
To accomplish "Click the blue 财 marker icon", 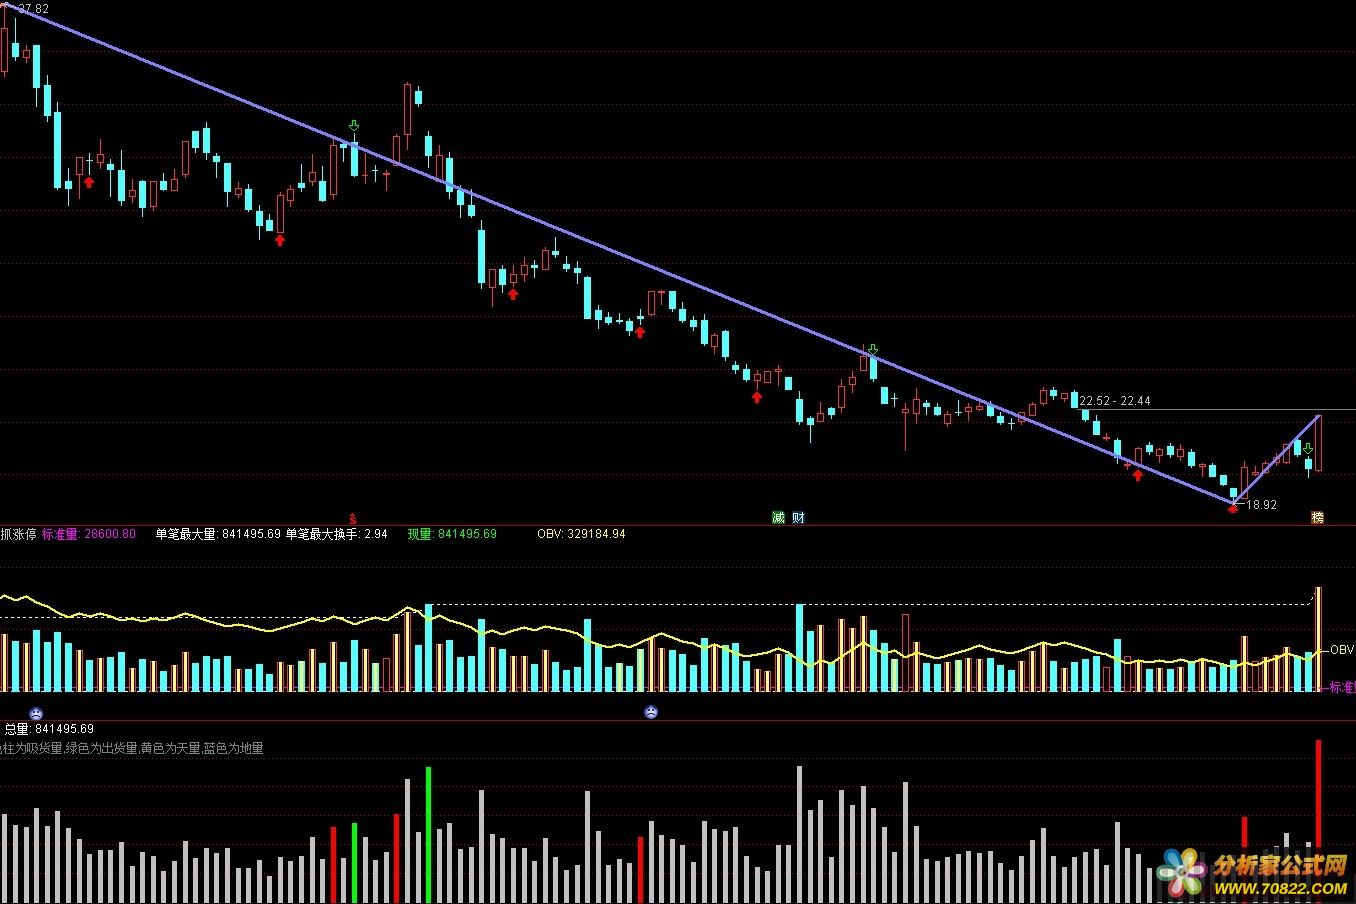I will [x=798, y=517].
